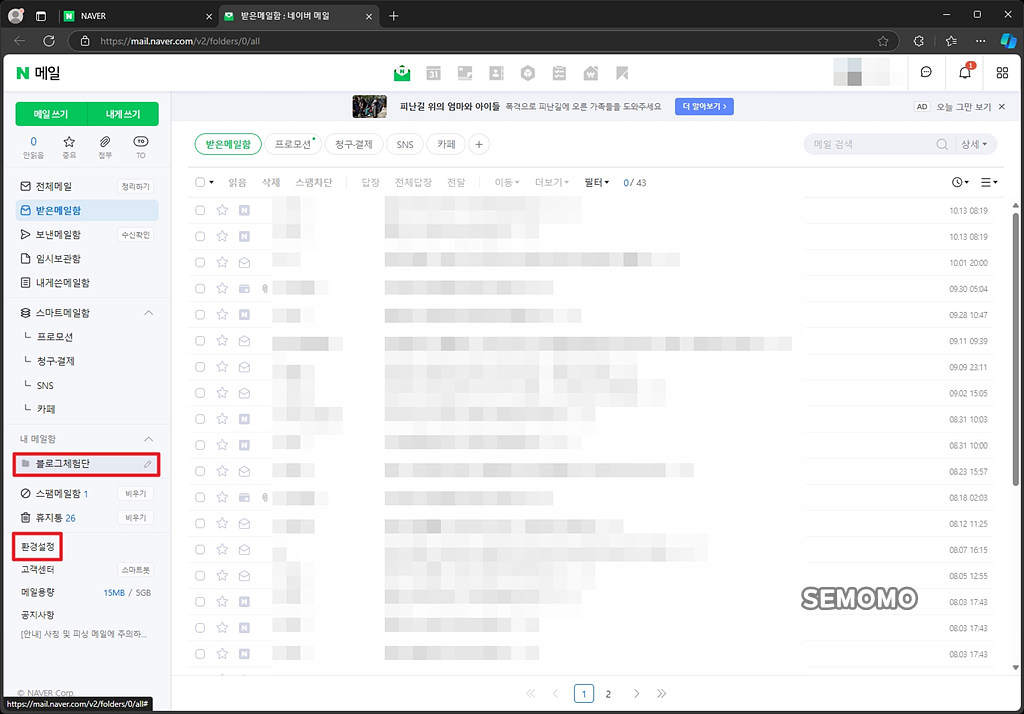Image resolution: width=1024 pixels, height=714 pixels.
Task: Open the clock sort-order dropdown
Action: click(960, 182)
